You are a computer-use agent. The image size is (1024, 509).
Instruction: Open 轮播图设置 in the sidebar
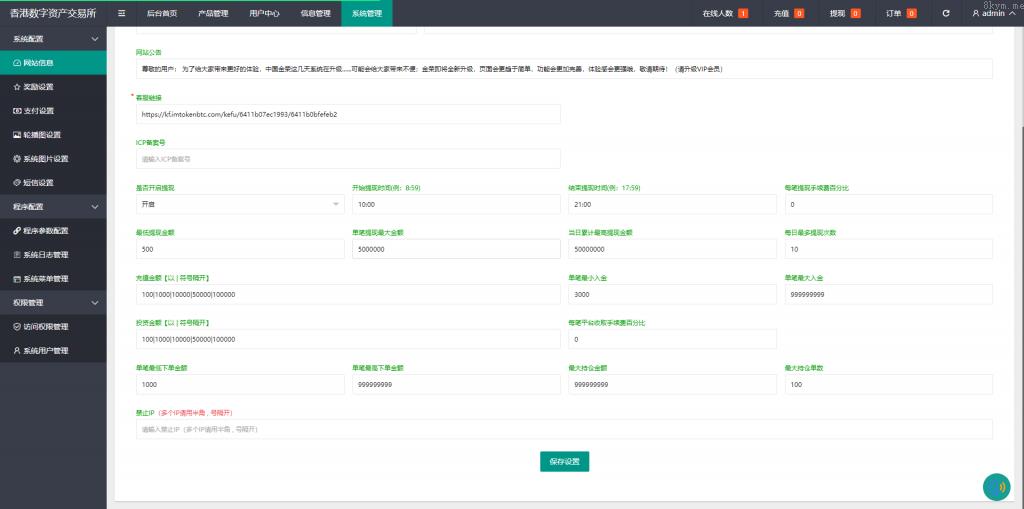[42, 135]
